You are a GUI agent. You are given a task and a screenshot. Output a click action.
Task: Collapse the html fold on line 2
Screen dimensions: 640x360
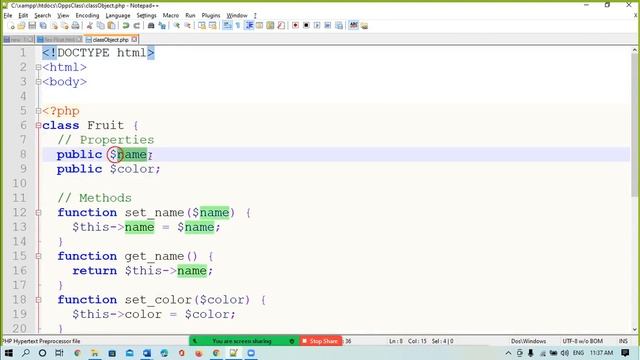pyautogui.click(x=38, y=67)
